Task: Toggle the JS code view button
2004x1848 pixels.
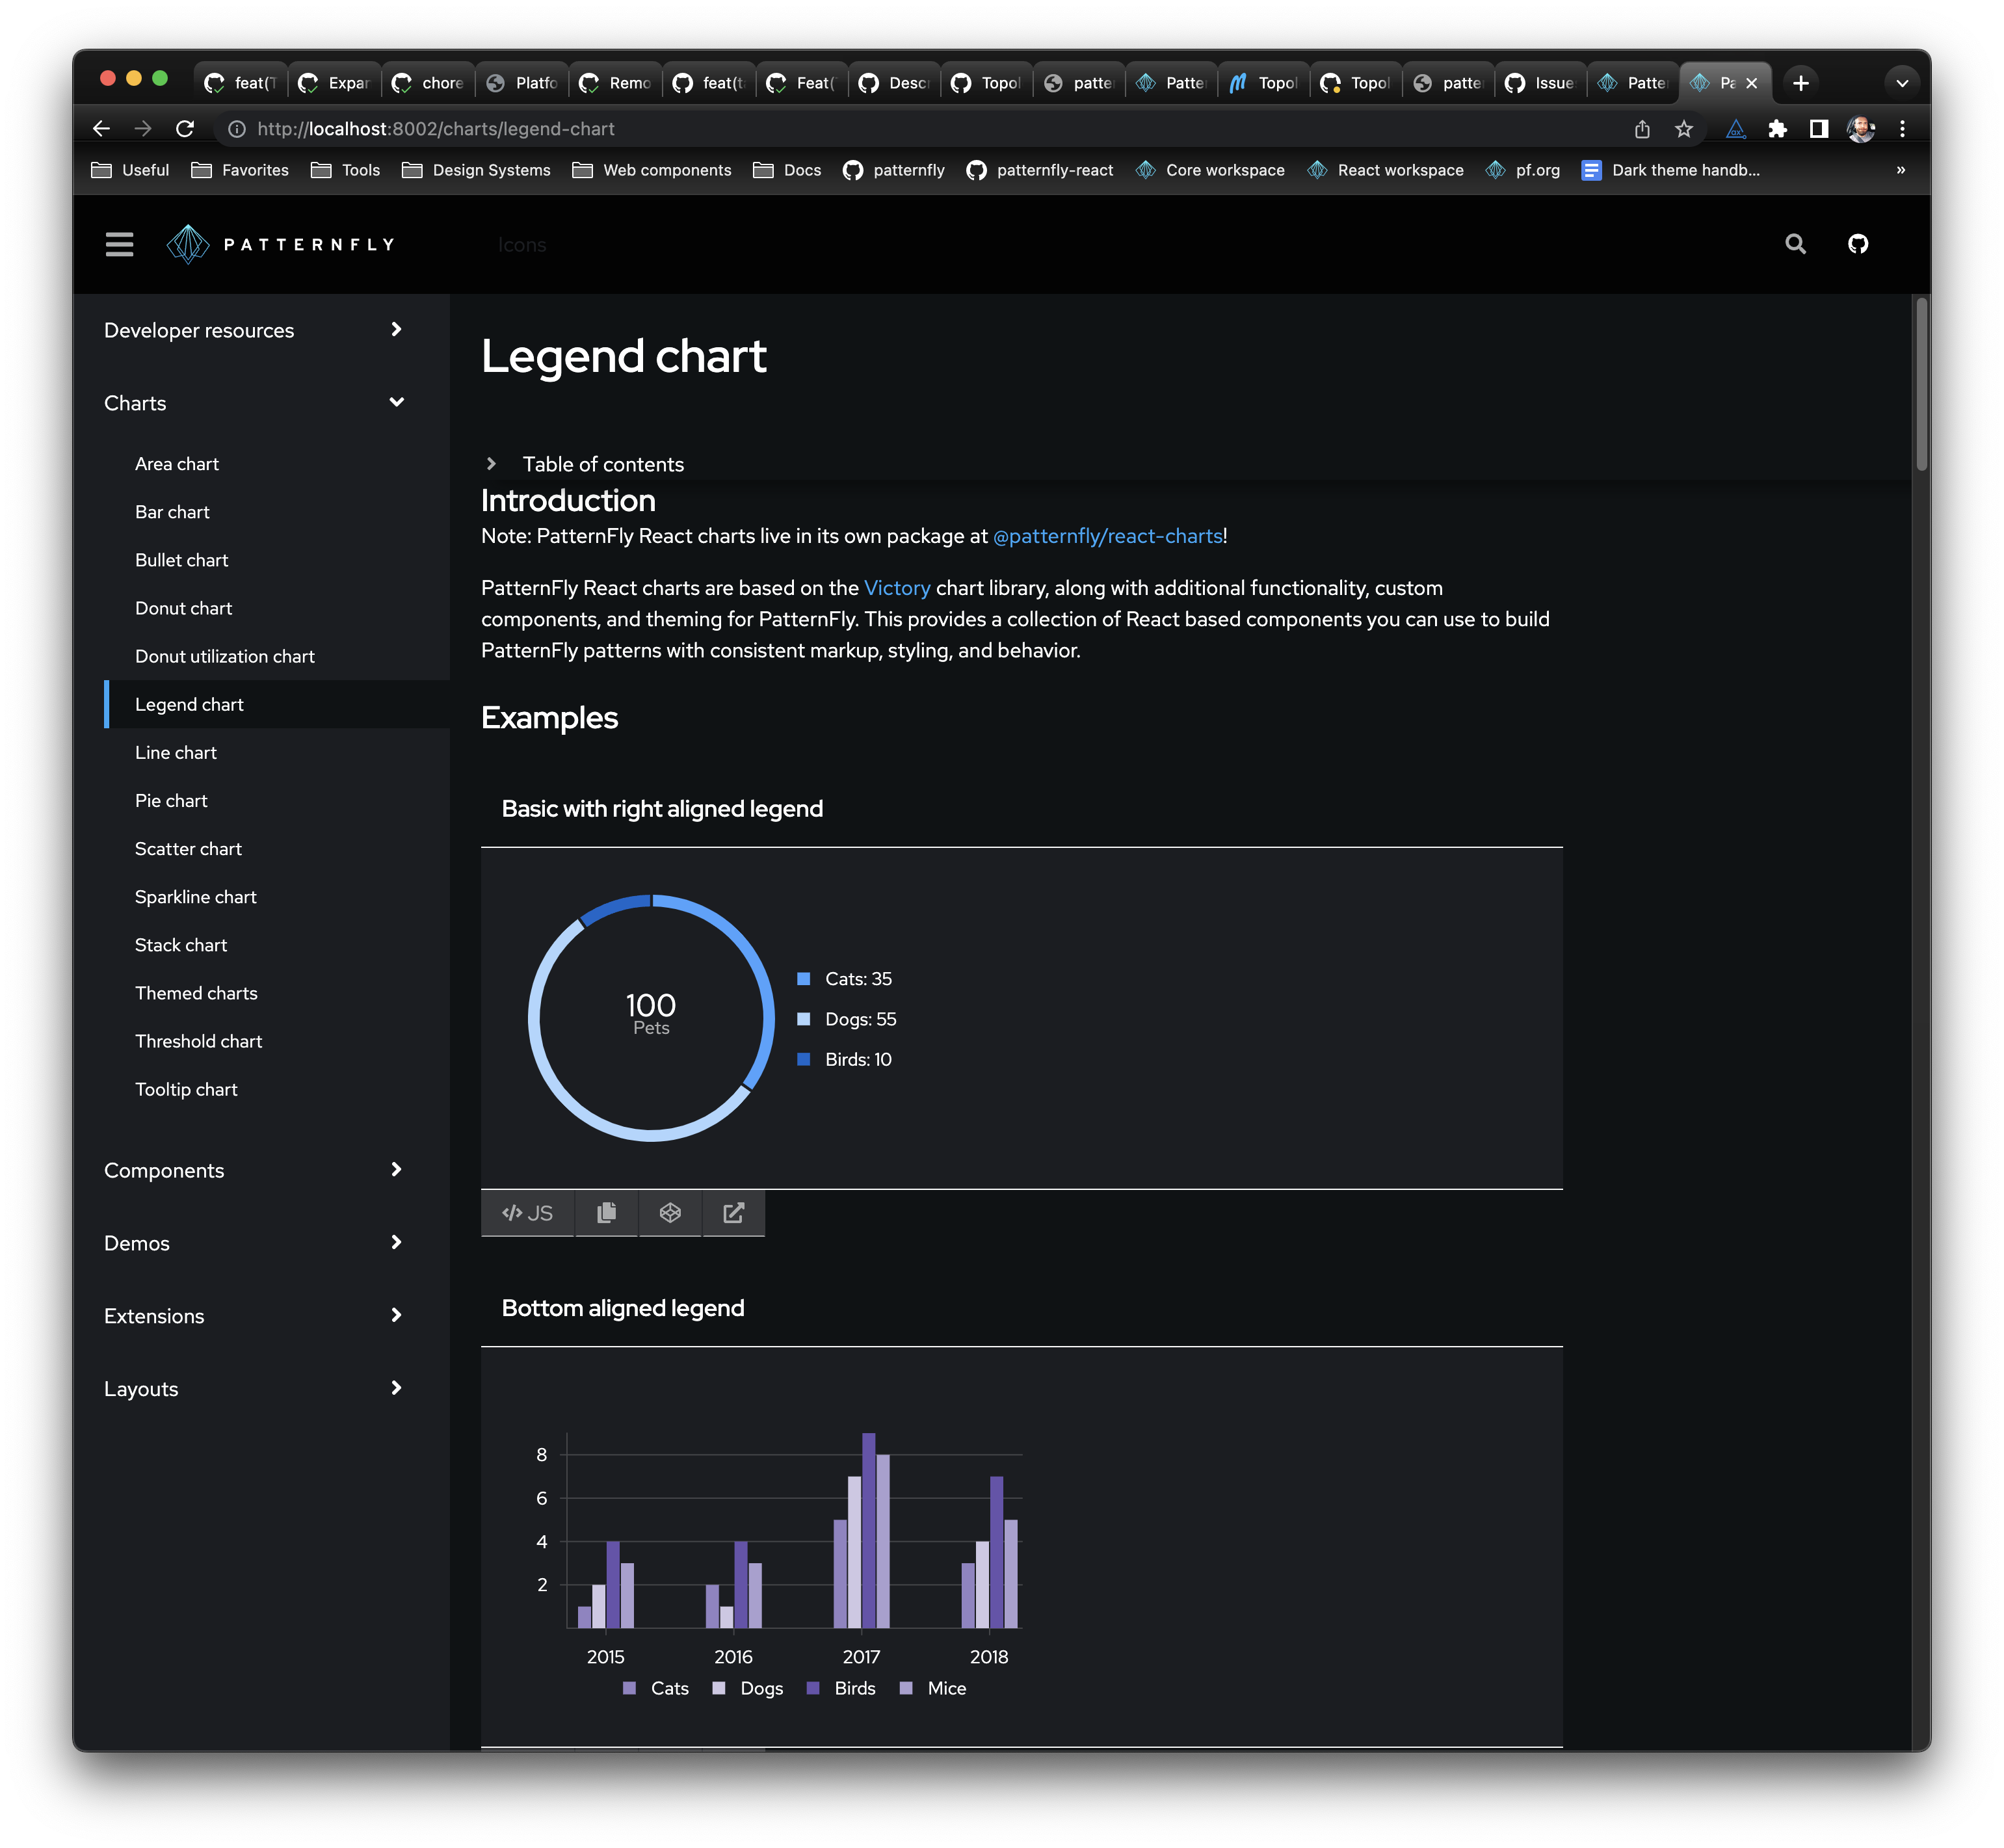Action: [527, 1213]
